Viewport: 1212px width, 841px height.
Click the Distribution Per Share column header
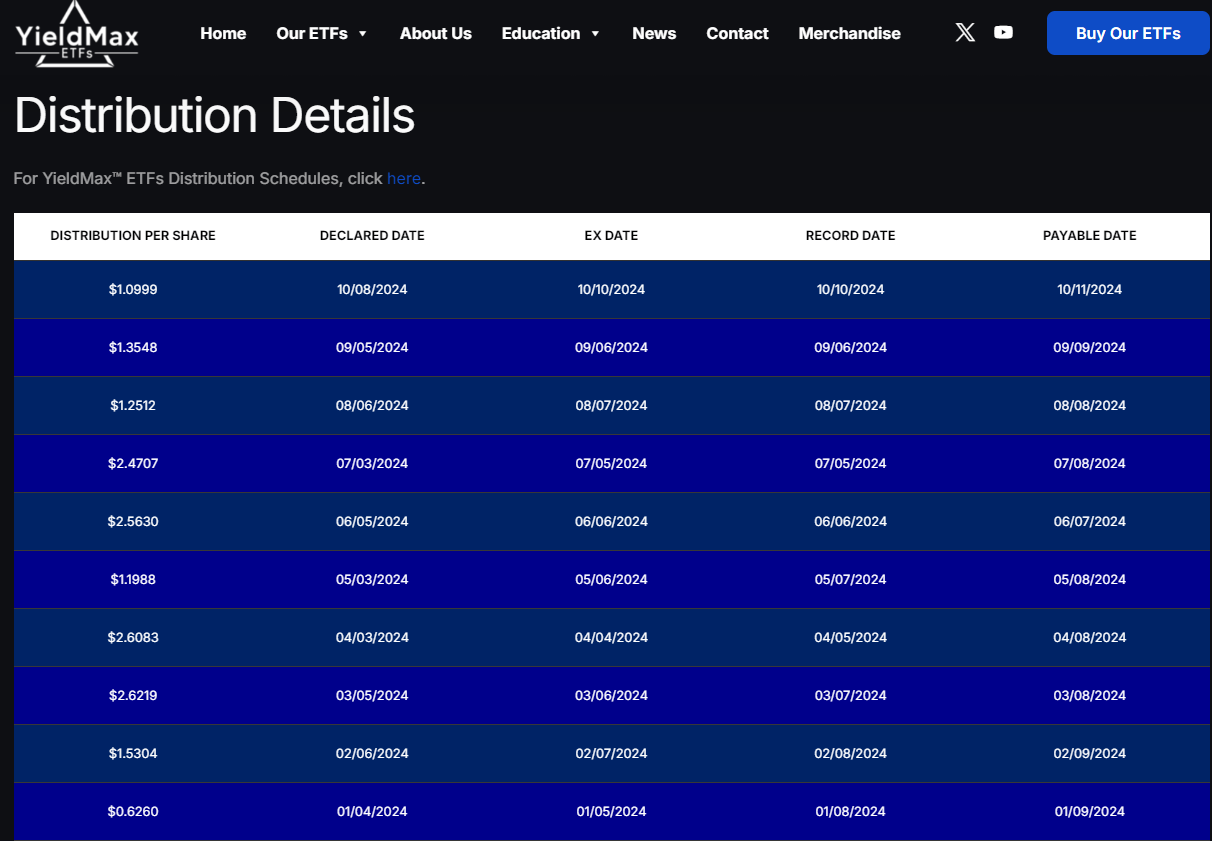pos(133,236)
